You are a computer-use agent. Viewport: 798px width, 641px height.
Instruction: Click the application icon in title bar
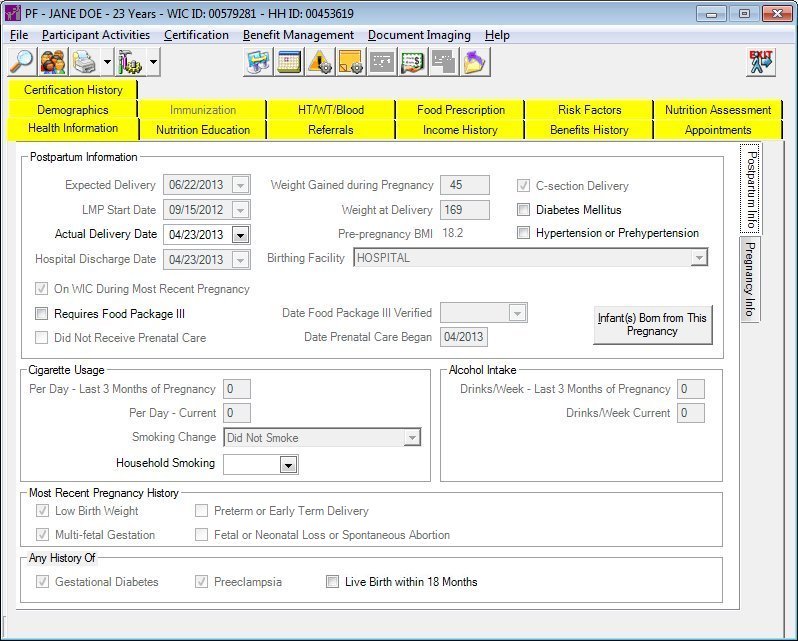click(12, 13)
